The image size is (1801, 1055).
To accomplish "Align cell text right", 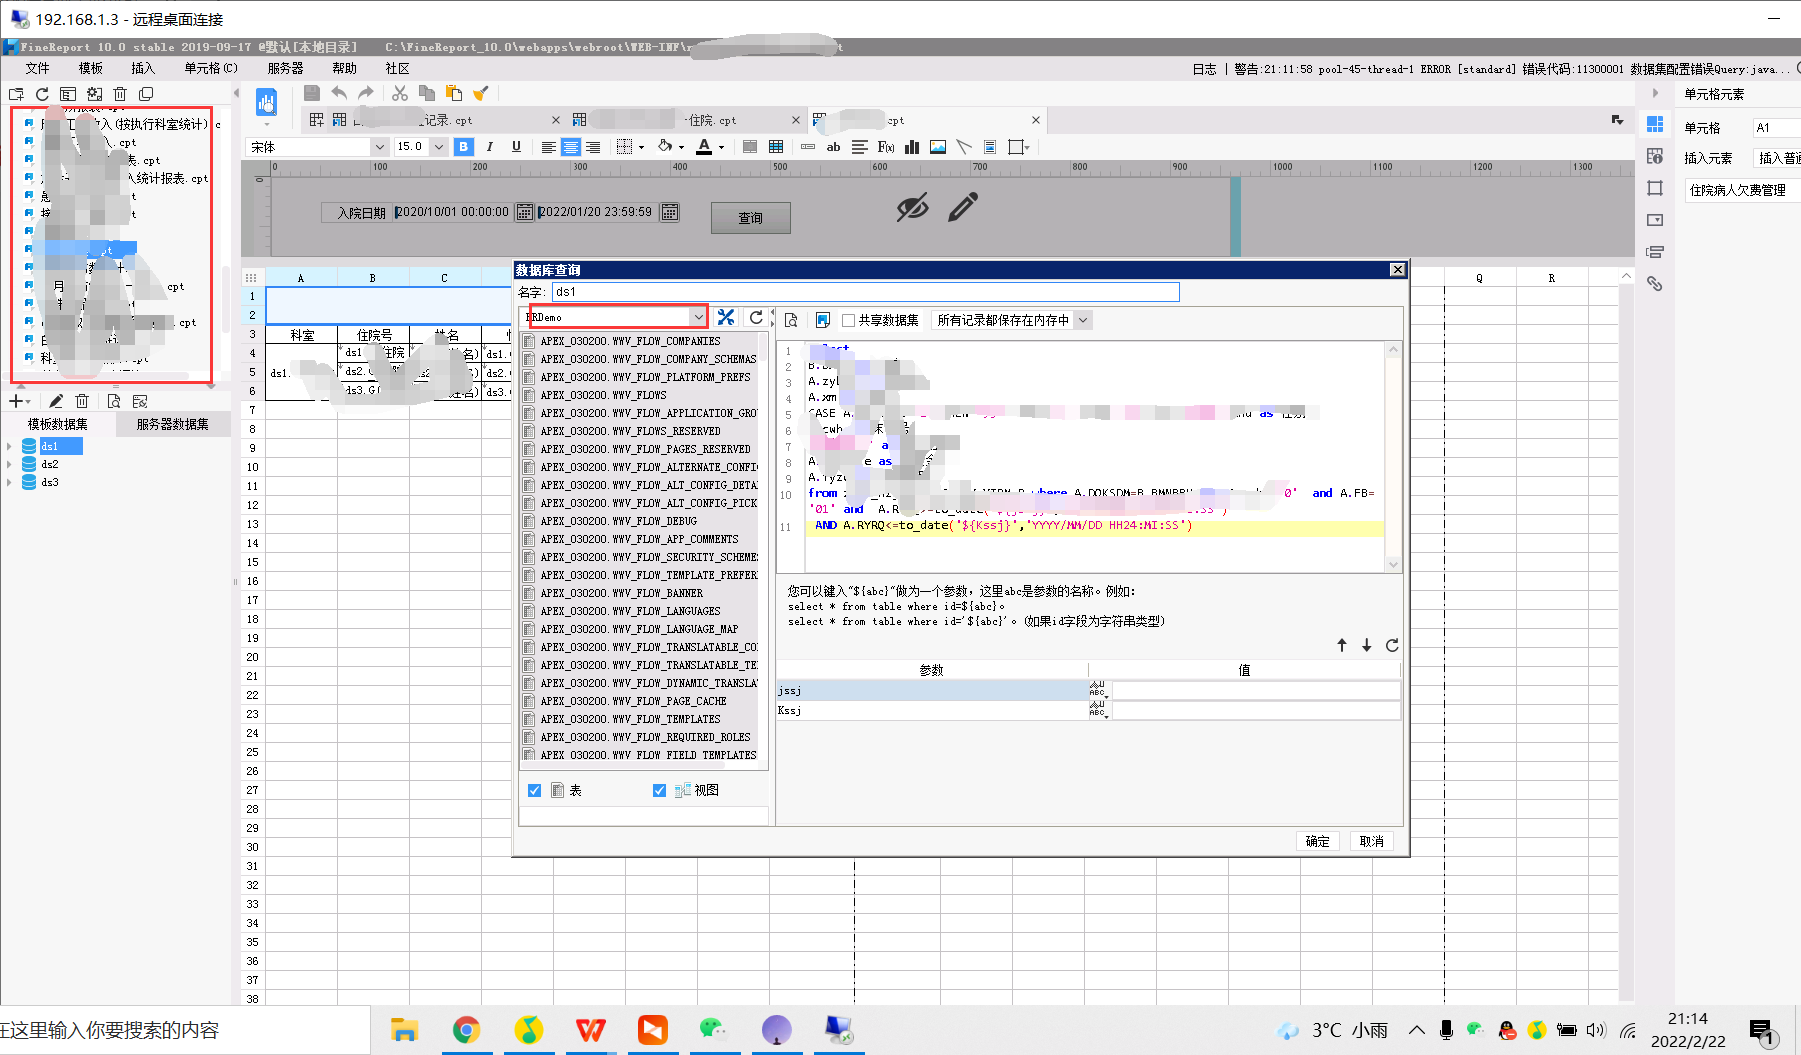I will pos(593,147).
